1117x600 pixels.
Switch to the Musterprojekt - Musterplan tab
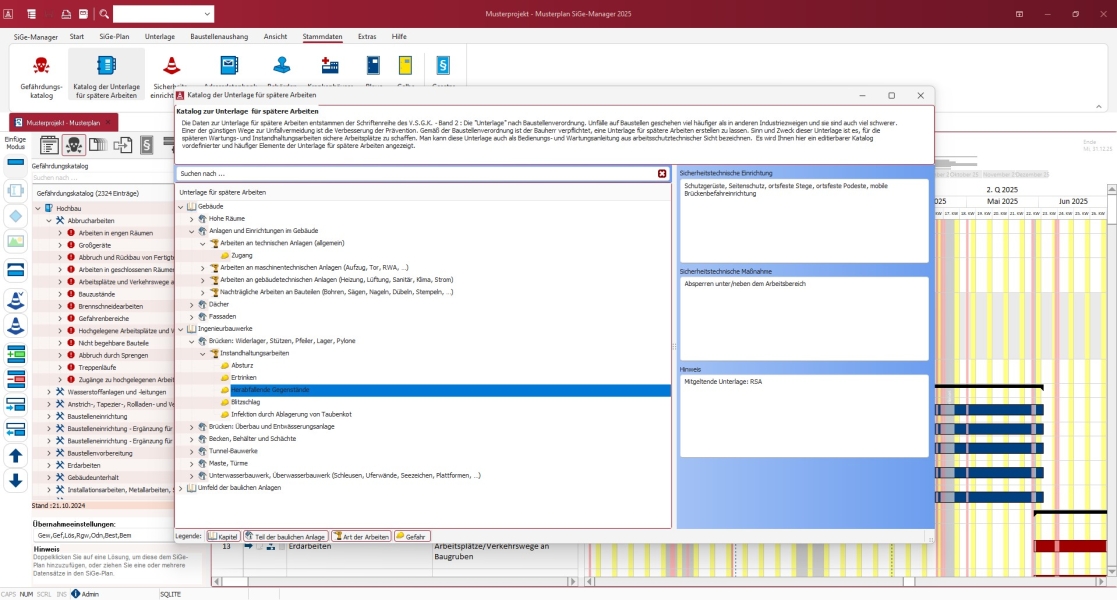coord(63,123)
